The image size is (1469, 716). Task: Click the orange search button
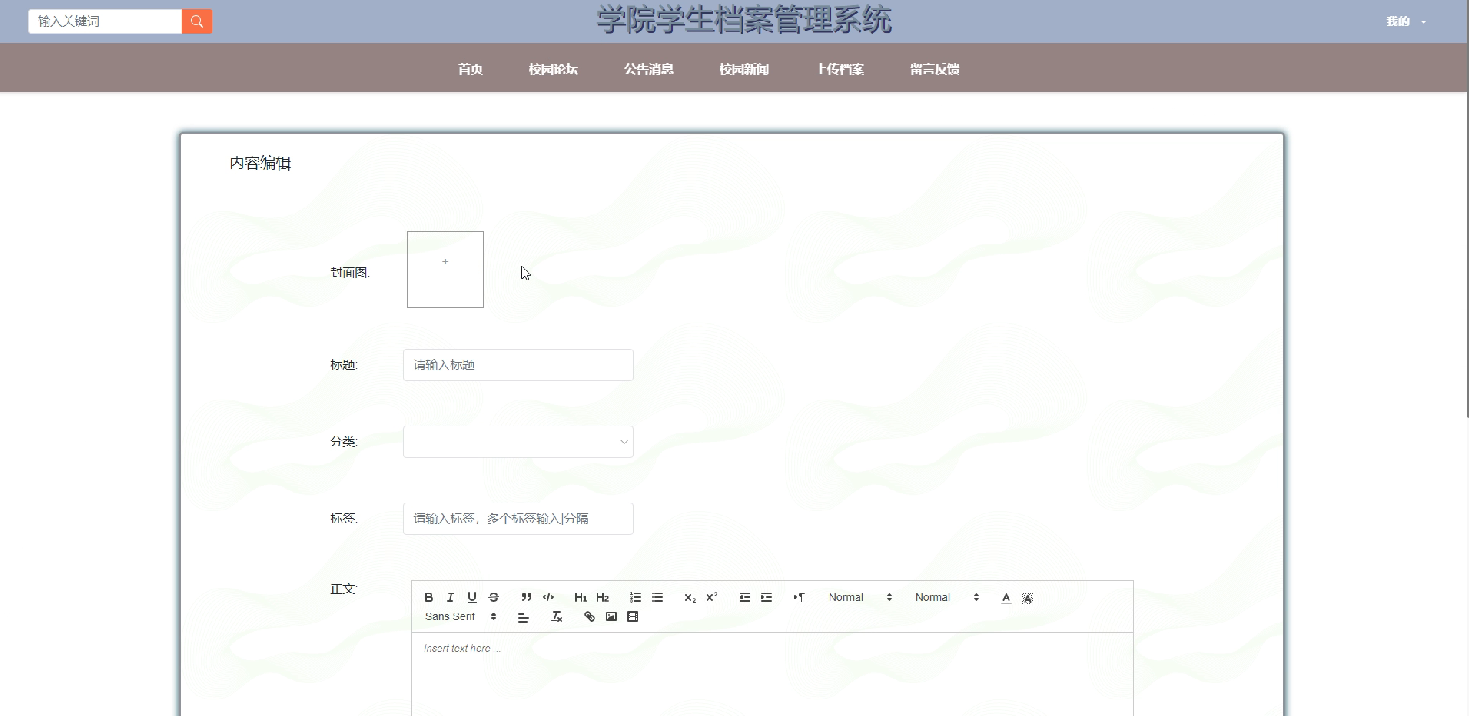197,21
